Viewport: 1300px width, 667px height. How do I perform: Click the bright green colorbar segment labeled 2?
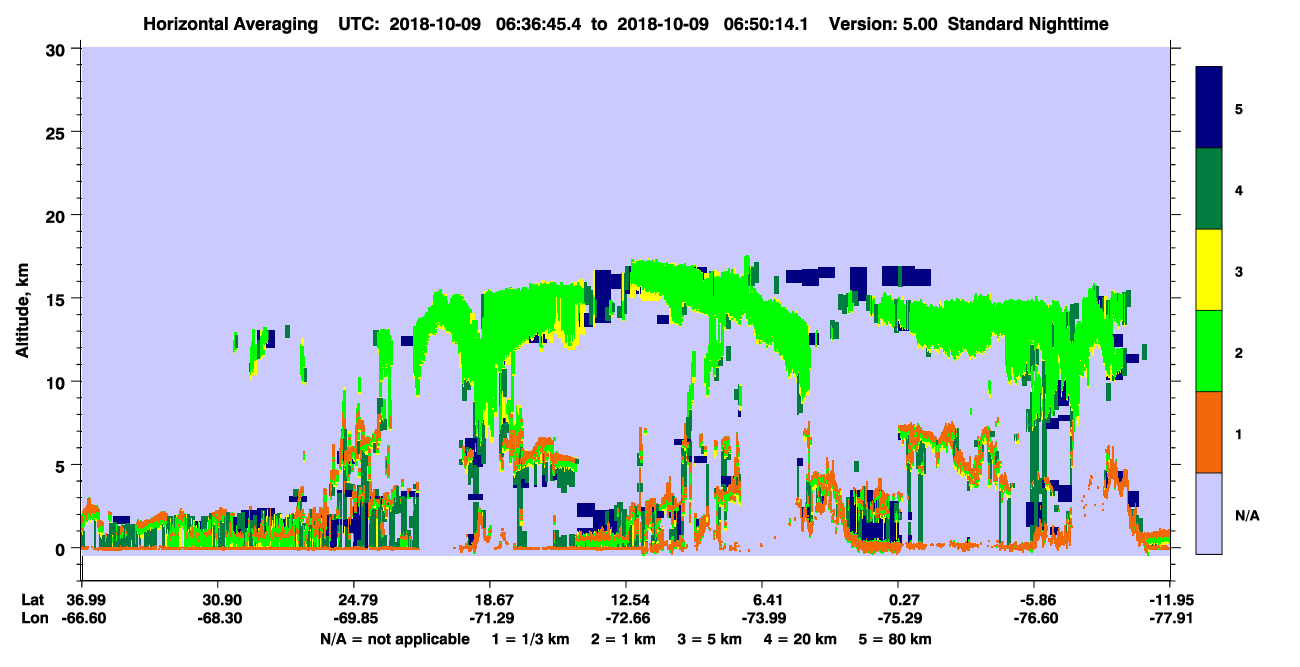pyautogui.click(x=1210, y=351)
